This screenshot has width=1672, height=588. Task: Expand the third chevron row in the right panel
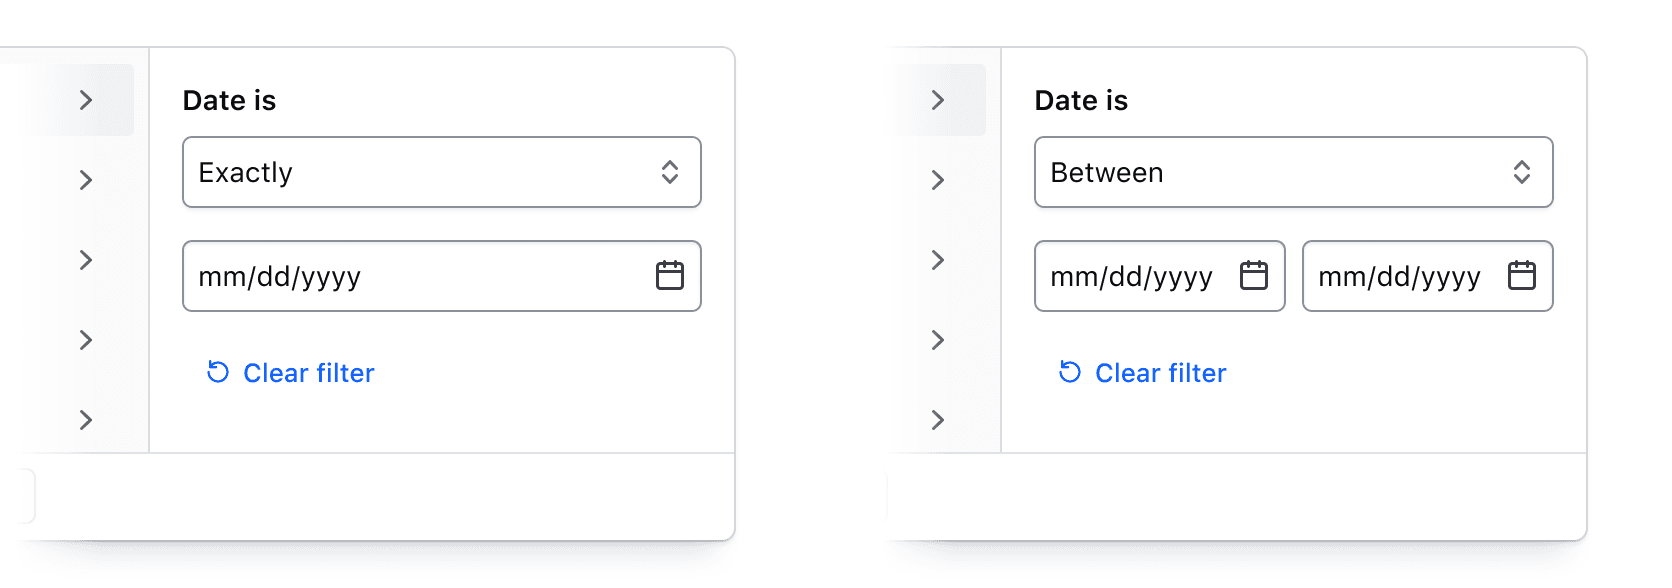[x=938, y=260]
